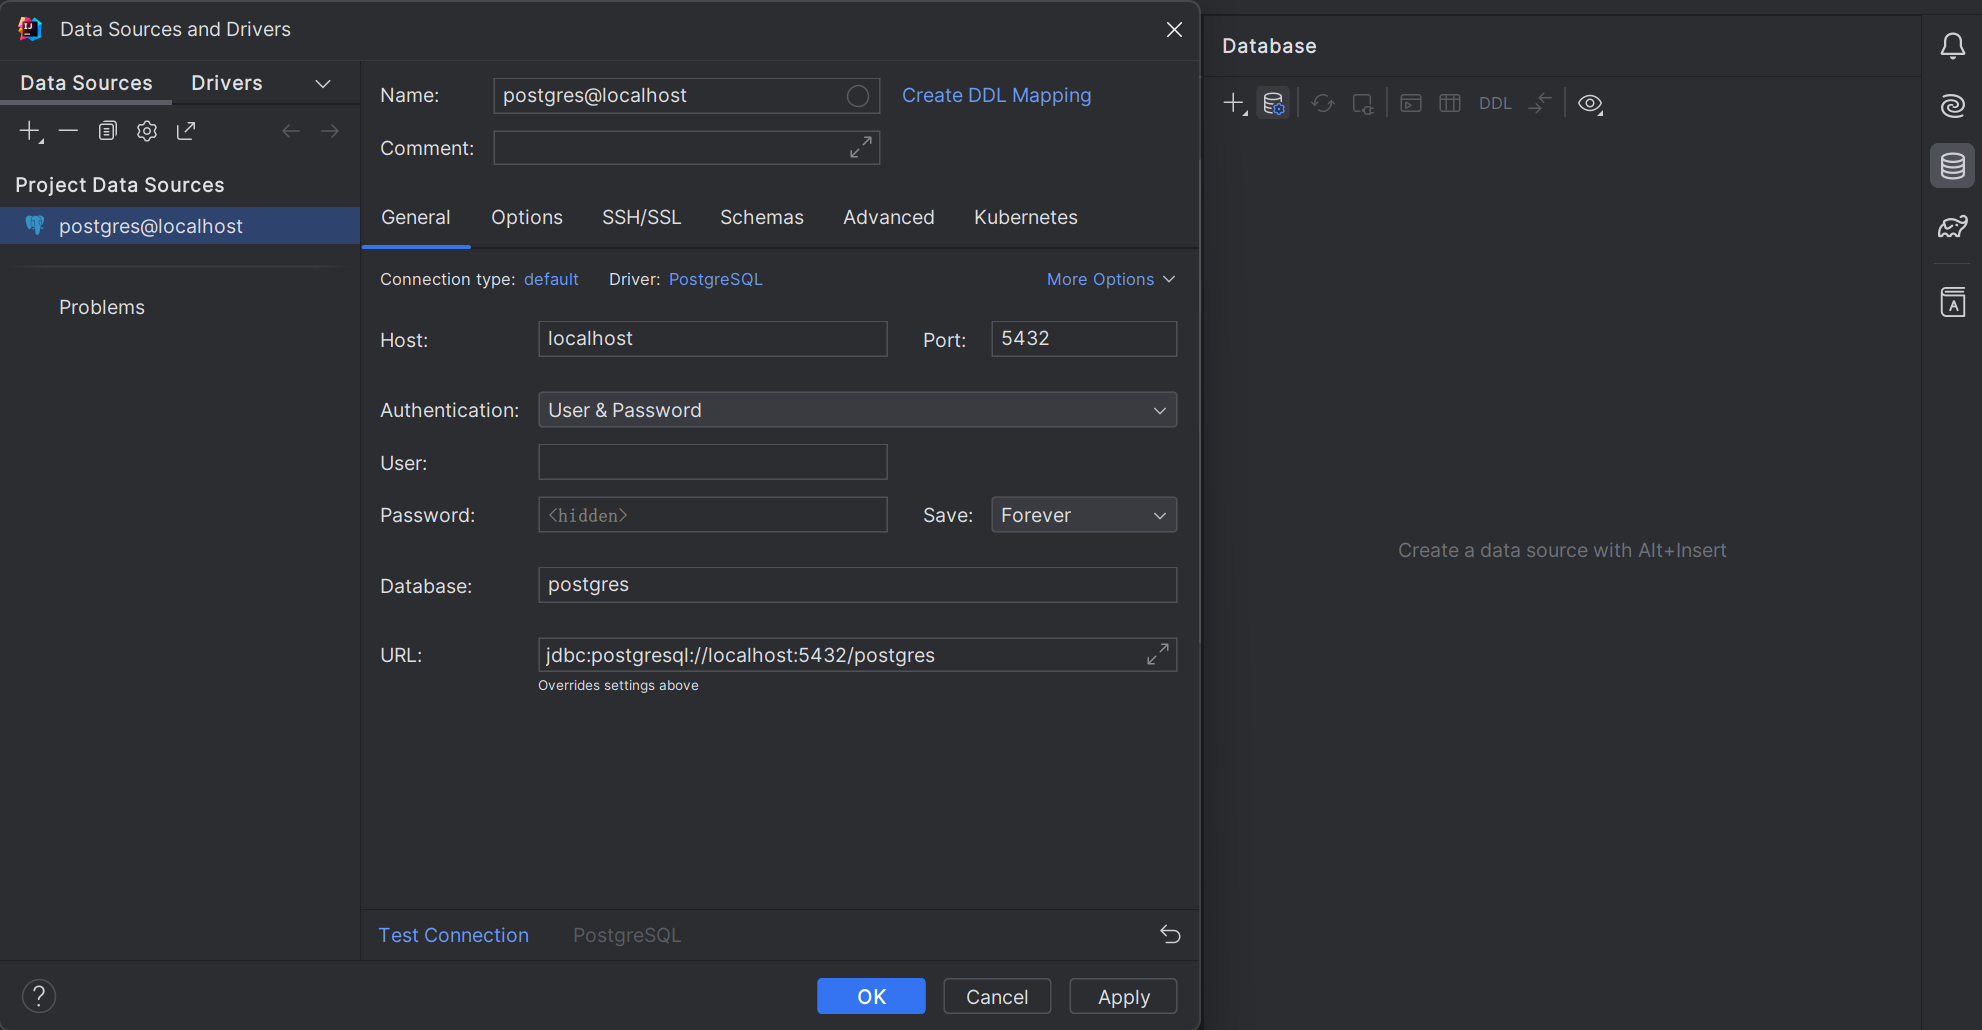Click the color circle in Name field
Viewport: 1982px width, 1030px height.
(858, 96)
